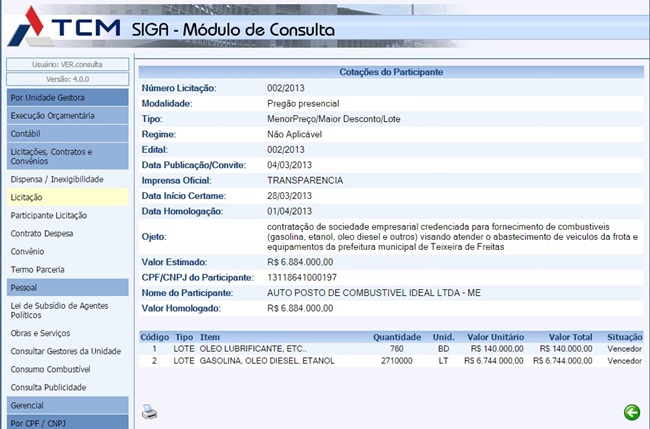
Task: Click the Cotações do Participante title bar
Action: pyautogui.click(x=391, y=72)
